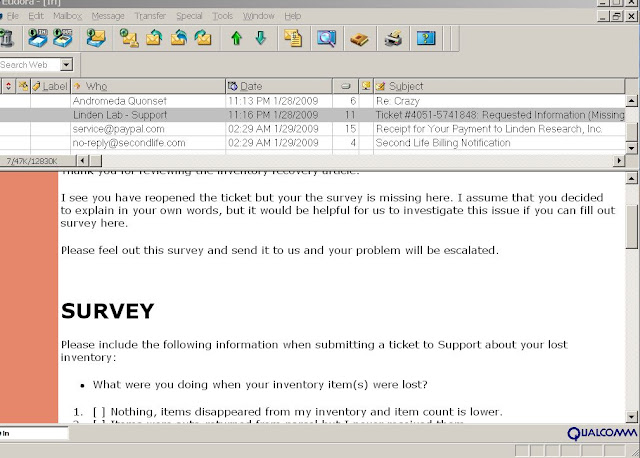Open the Out mailbox tray icon

pos(62,38)
